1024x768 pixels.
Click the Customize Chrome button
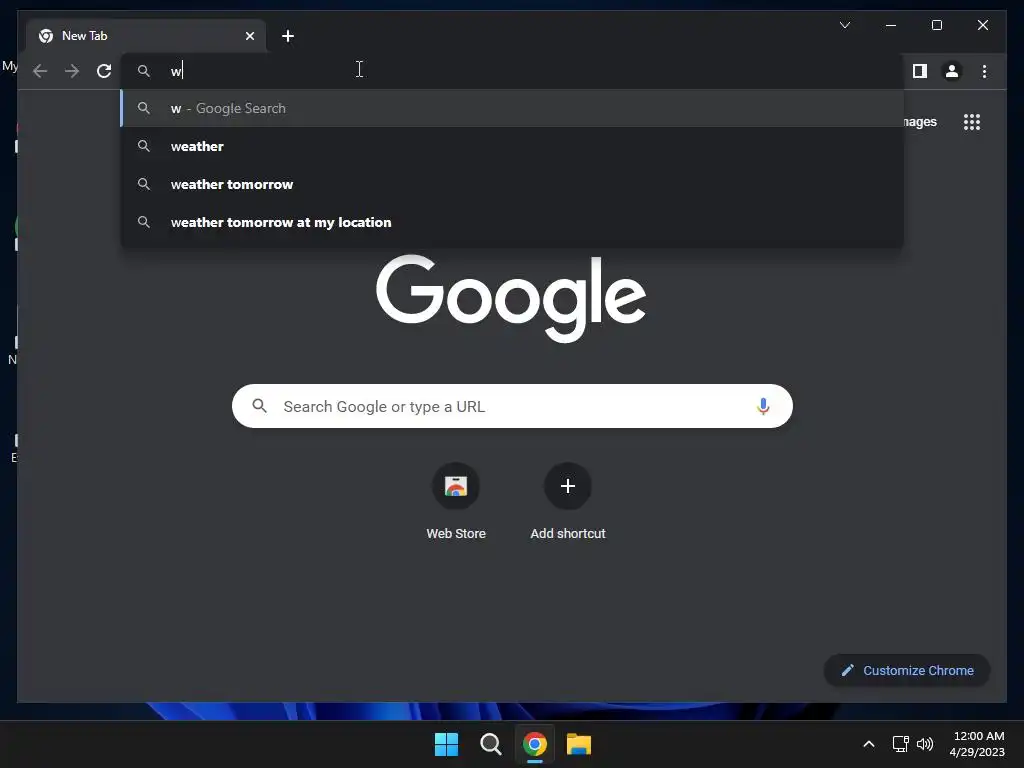[907, 670]
